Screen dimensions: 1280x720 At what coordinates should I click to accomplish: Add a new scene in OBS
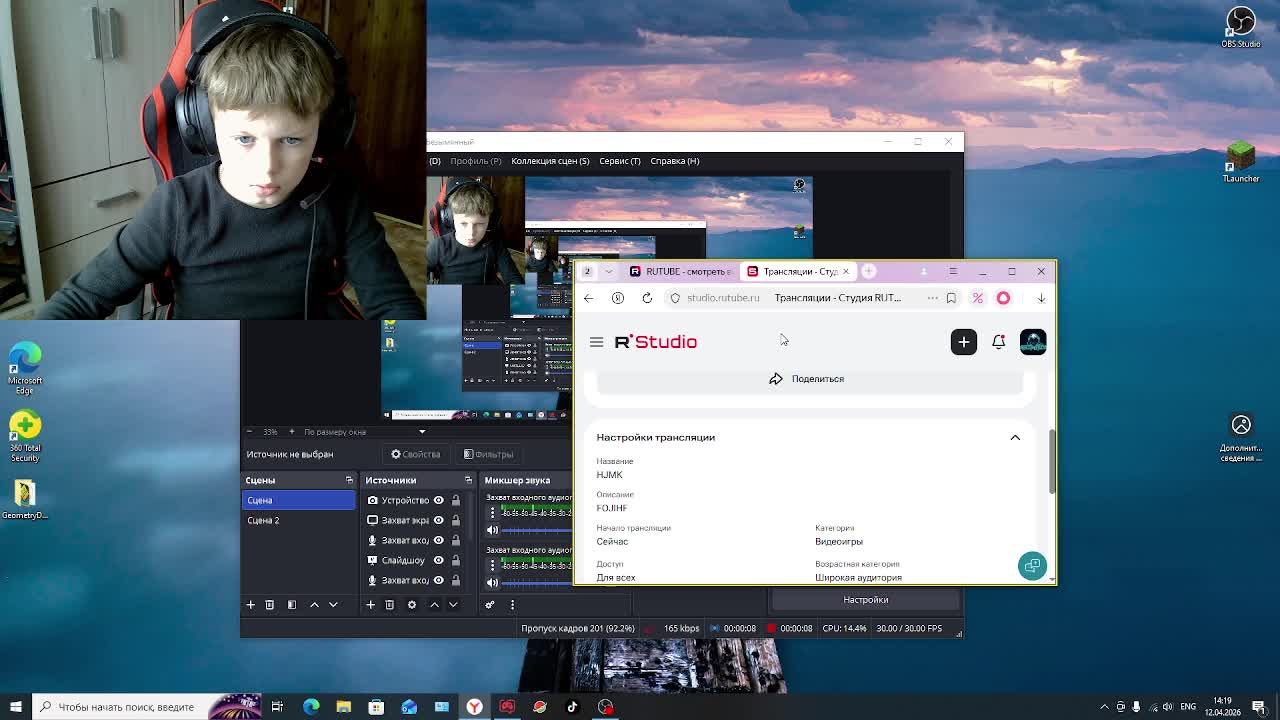point(251,604)
